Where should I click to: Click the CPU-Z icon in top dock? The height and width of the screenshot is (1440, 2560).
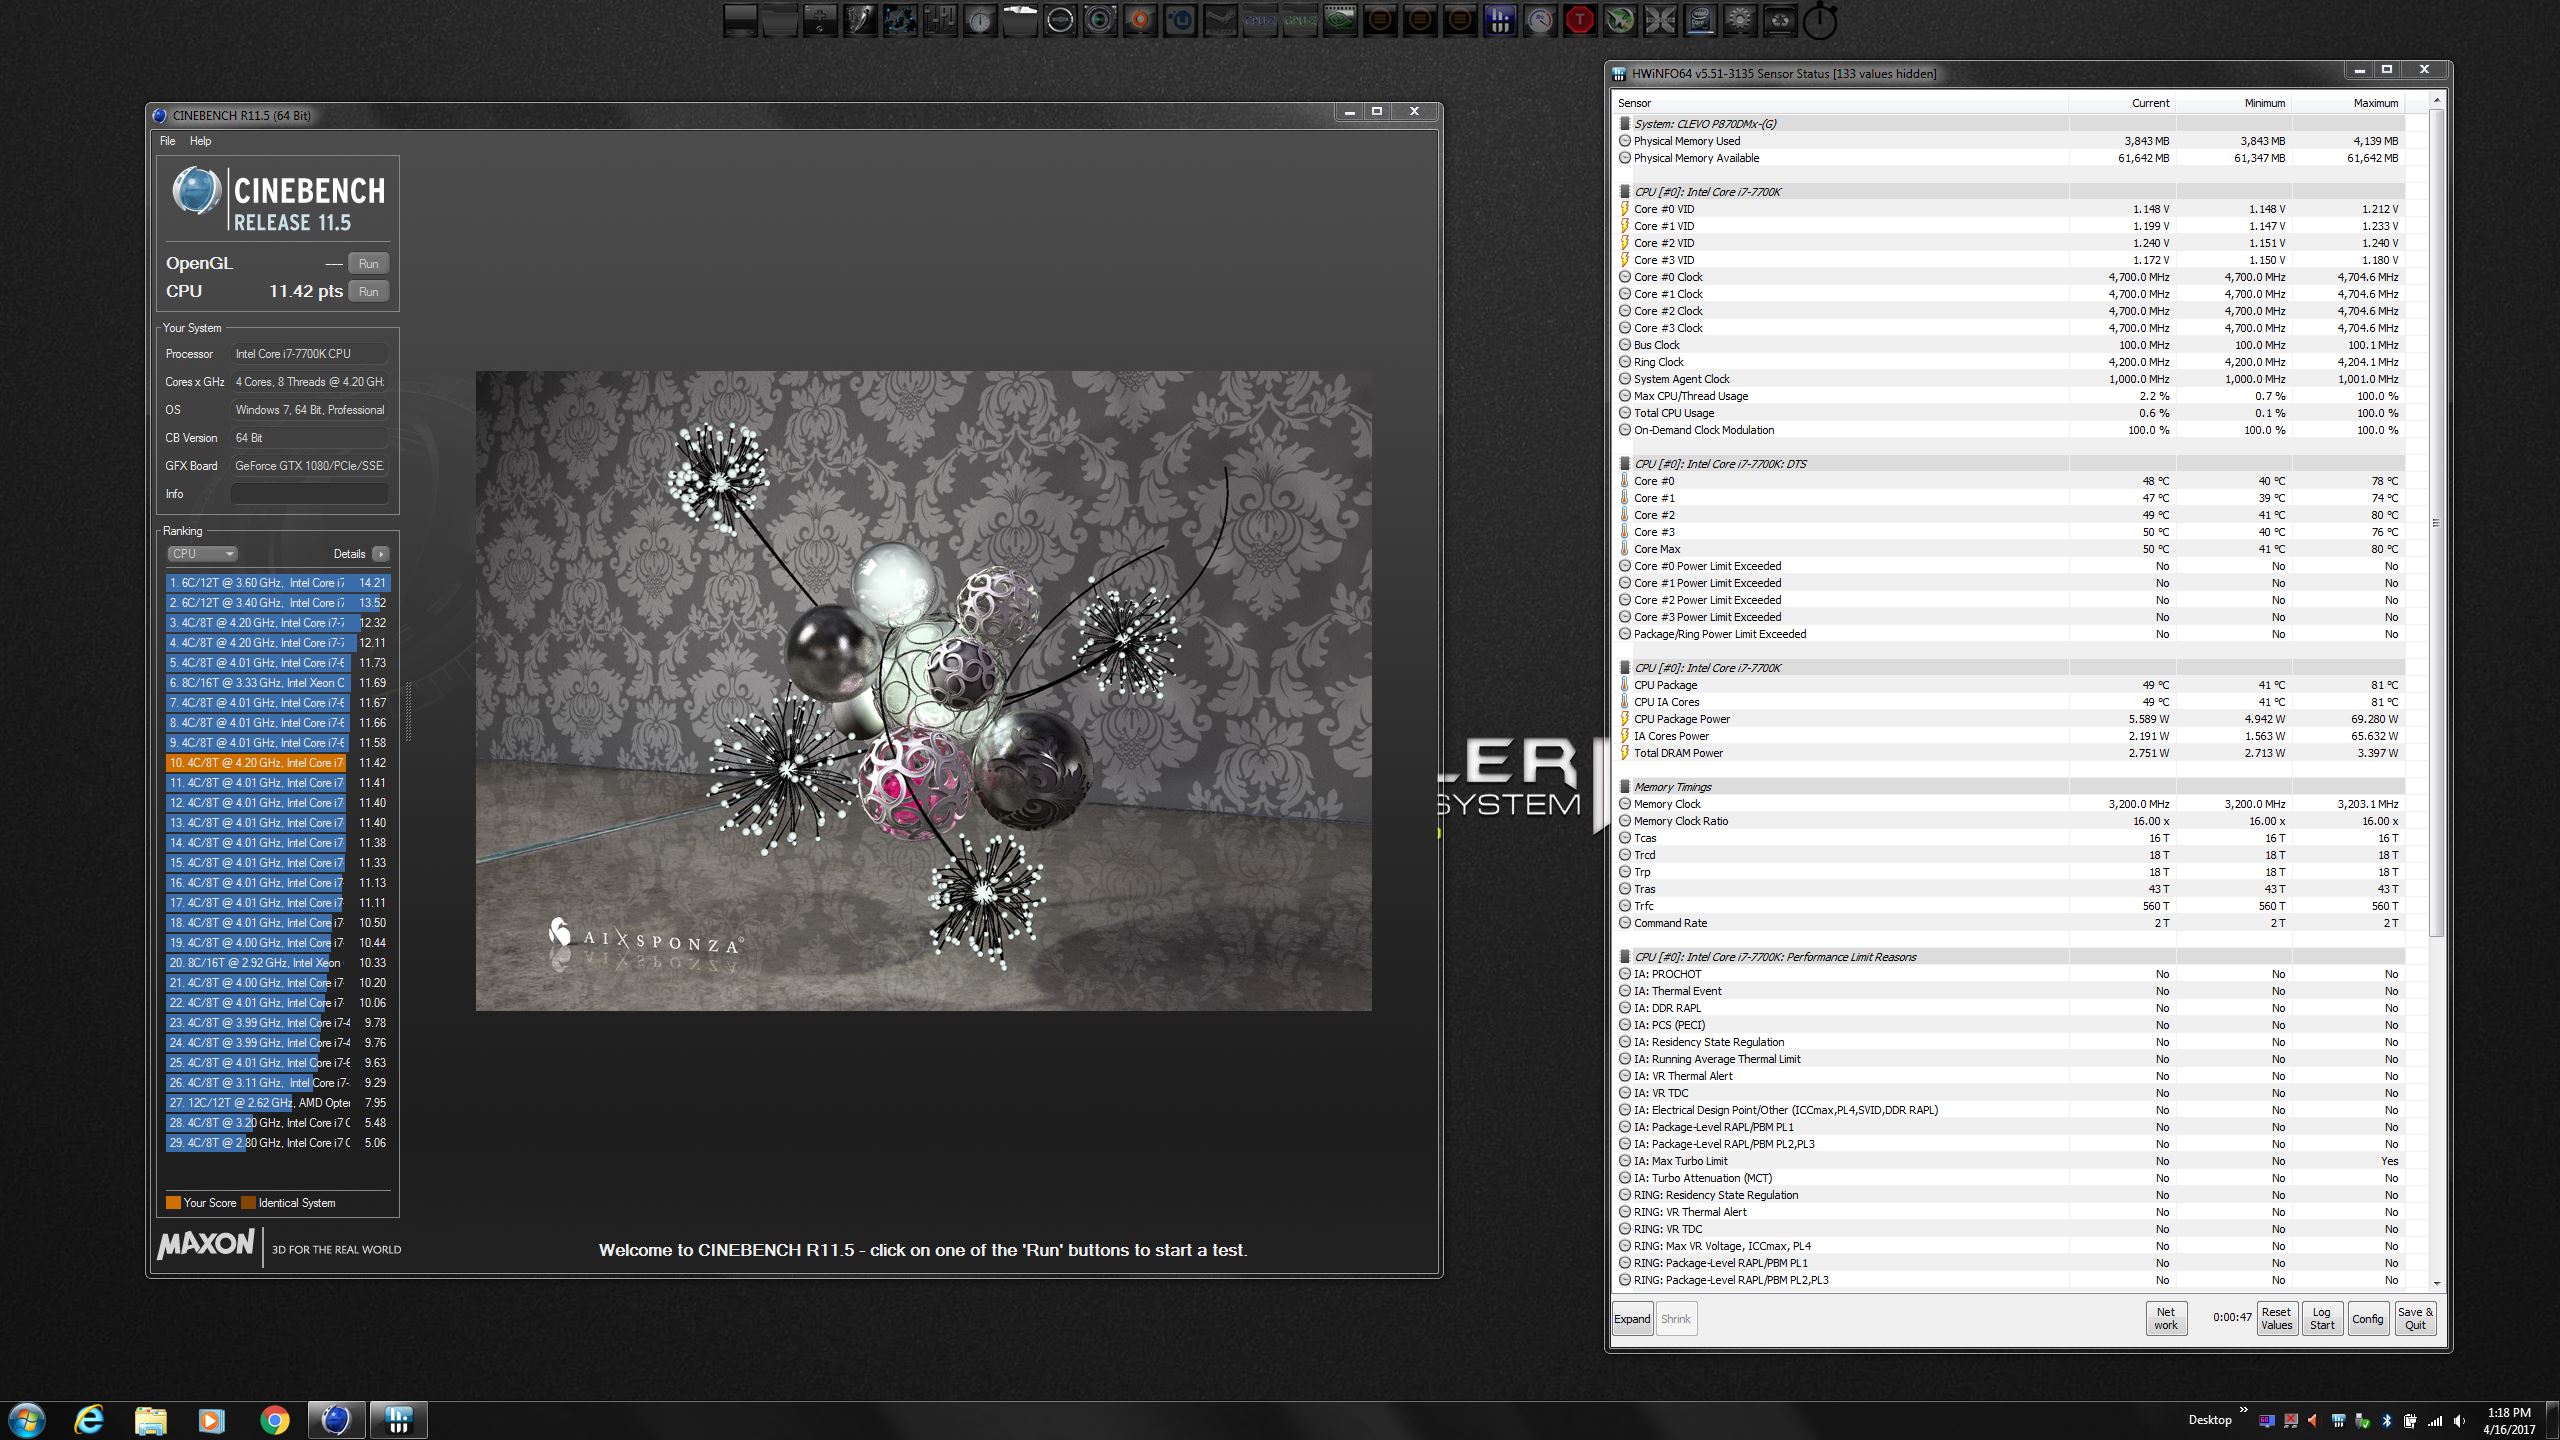[1259, 20]
